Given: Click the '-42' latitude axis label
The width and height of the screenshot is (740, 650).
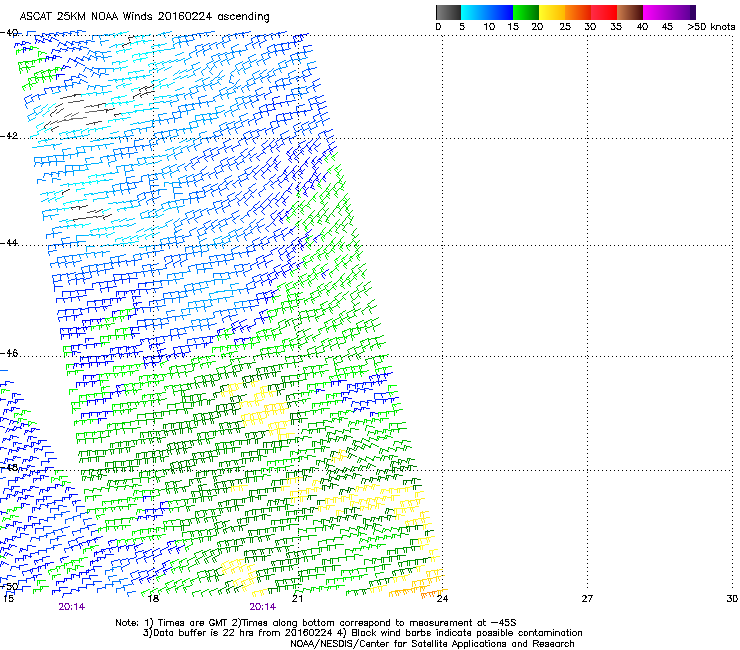Looking at the screenshot, I should [9, 136].
